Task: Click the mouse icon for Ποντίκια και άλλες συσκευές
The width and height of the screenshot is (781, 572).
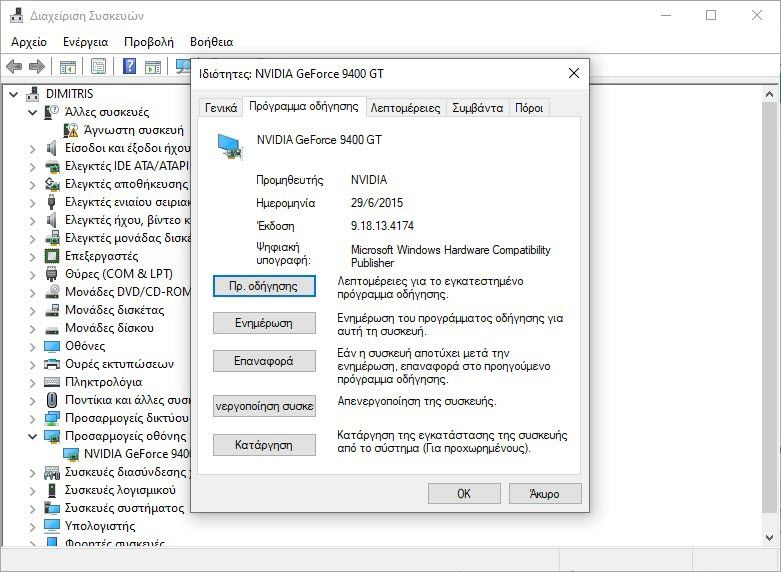Action: (x=51, y=400)
